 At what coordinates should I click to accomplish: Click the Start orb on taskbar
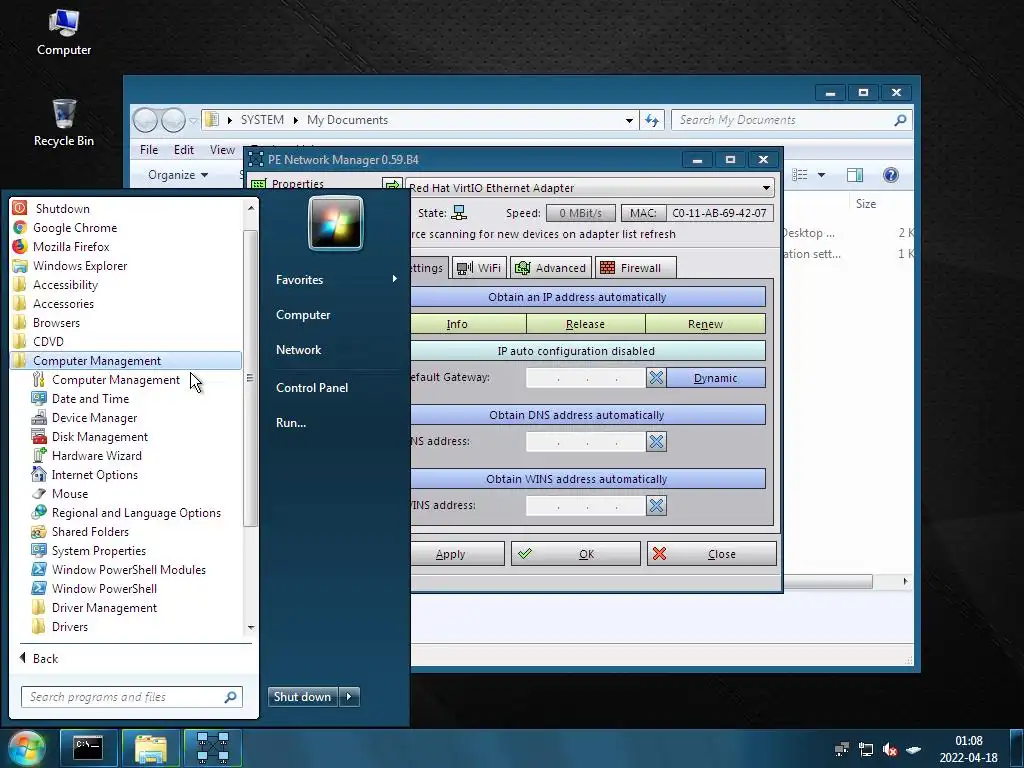pos(26,748)
